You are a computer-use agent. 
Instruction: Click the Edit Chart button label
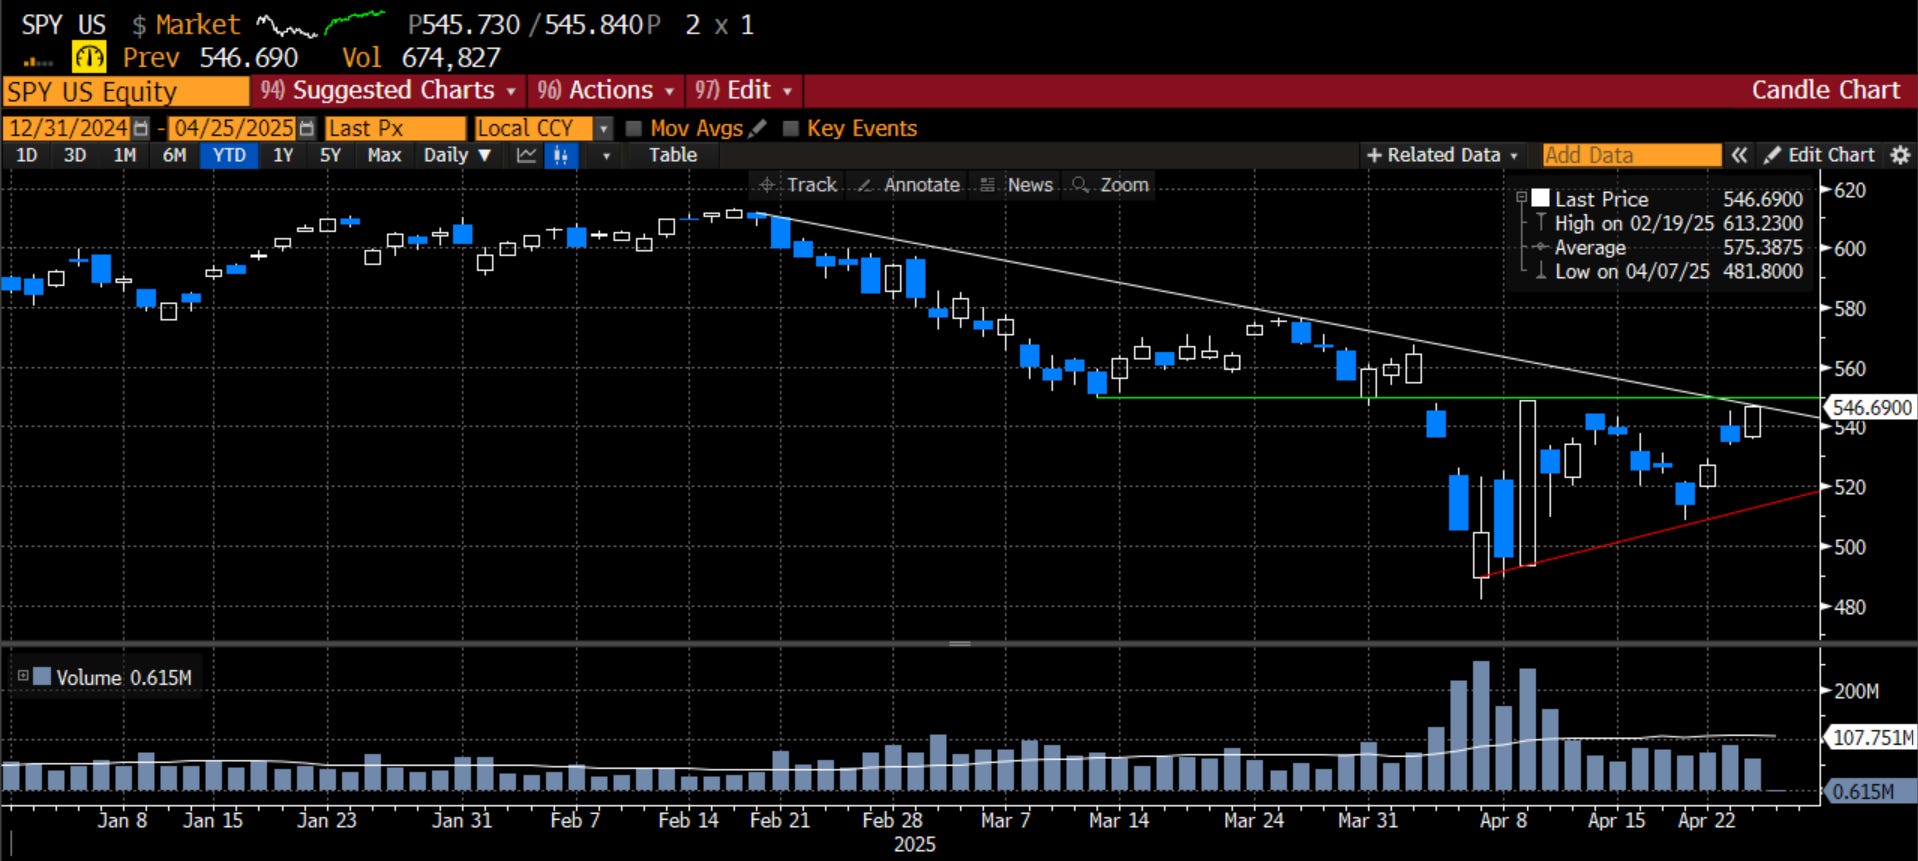1831,155
